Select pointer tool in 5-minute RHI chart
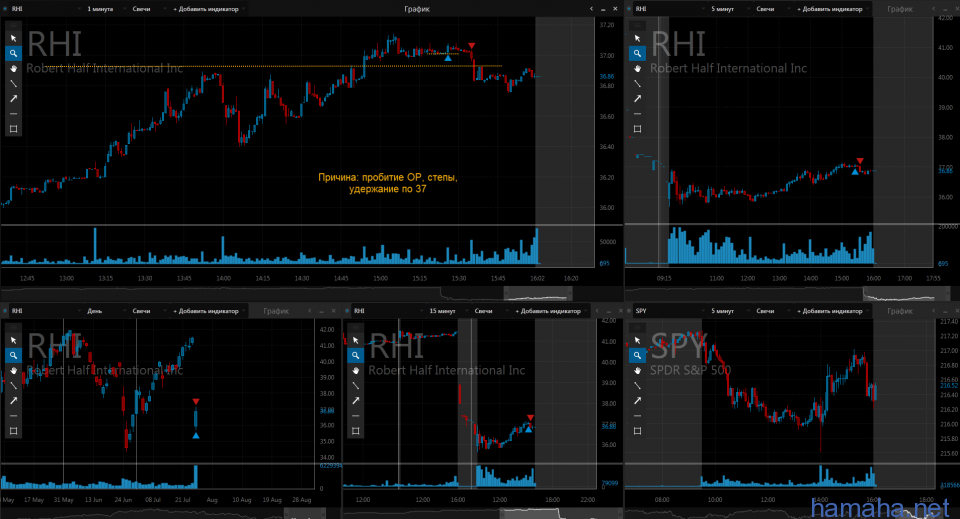Viewport: 960px width, 519px height. click(637, 38)
